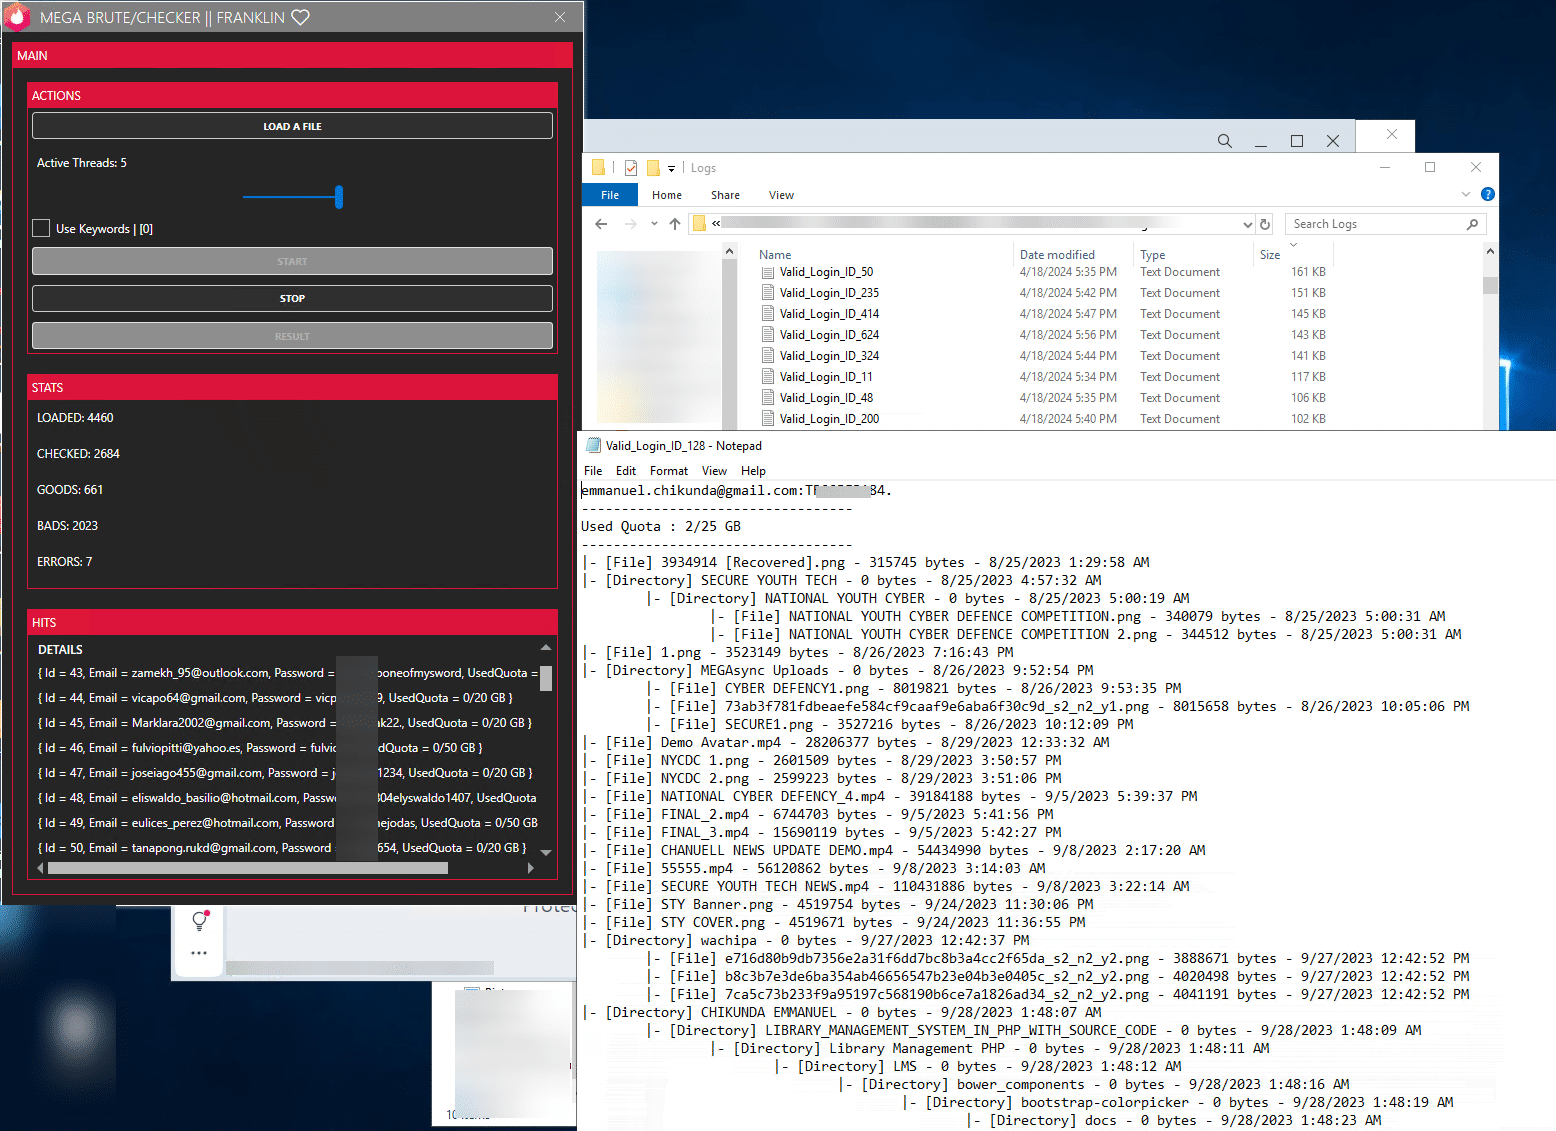The image size is (1556, 1131).
Task: Click the Up one level arrow in explorer
Action: (x=675, y=224)
